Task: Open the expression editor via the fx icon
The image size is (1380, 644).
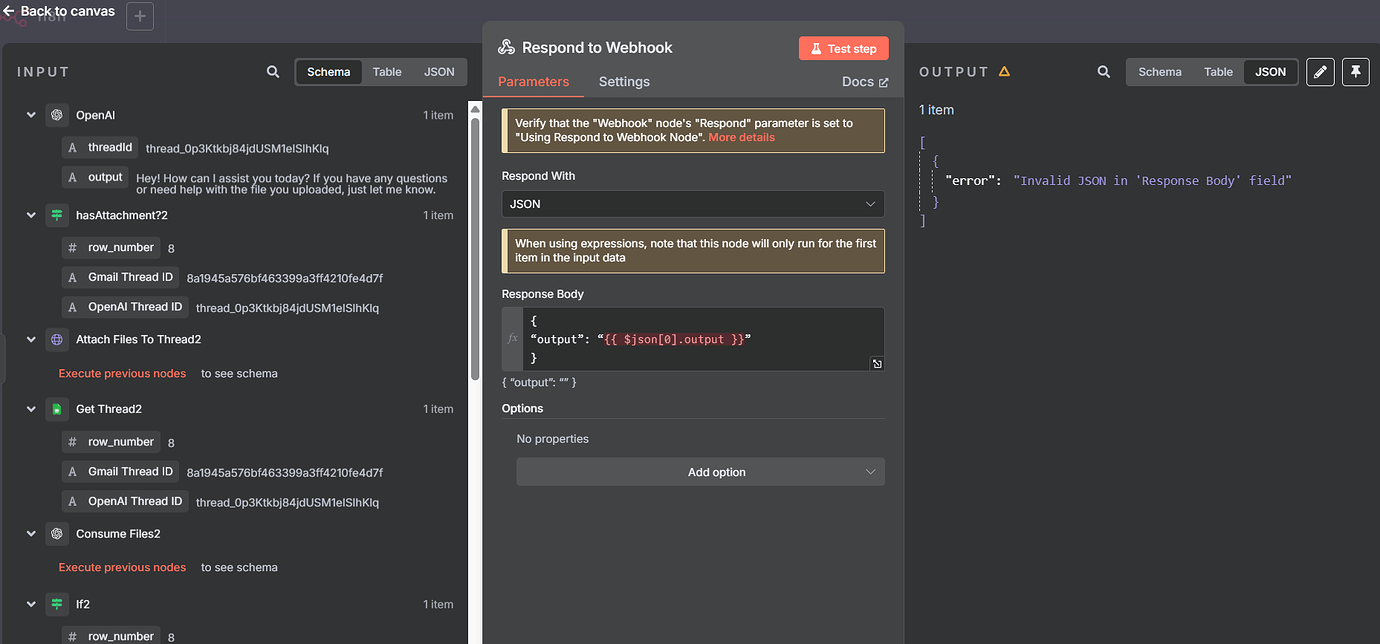Action: point(512,338)
